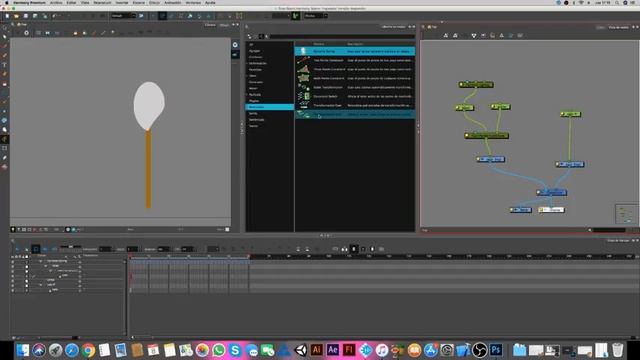
Task: Select the Eraser tool
Action: pyautogui.click(x=4, y=84)
